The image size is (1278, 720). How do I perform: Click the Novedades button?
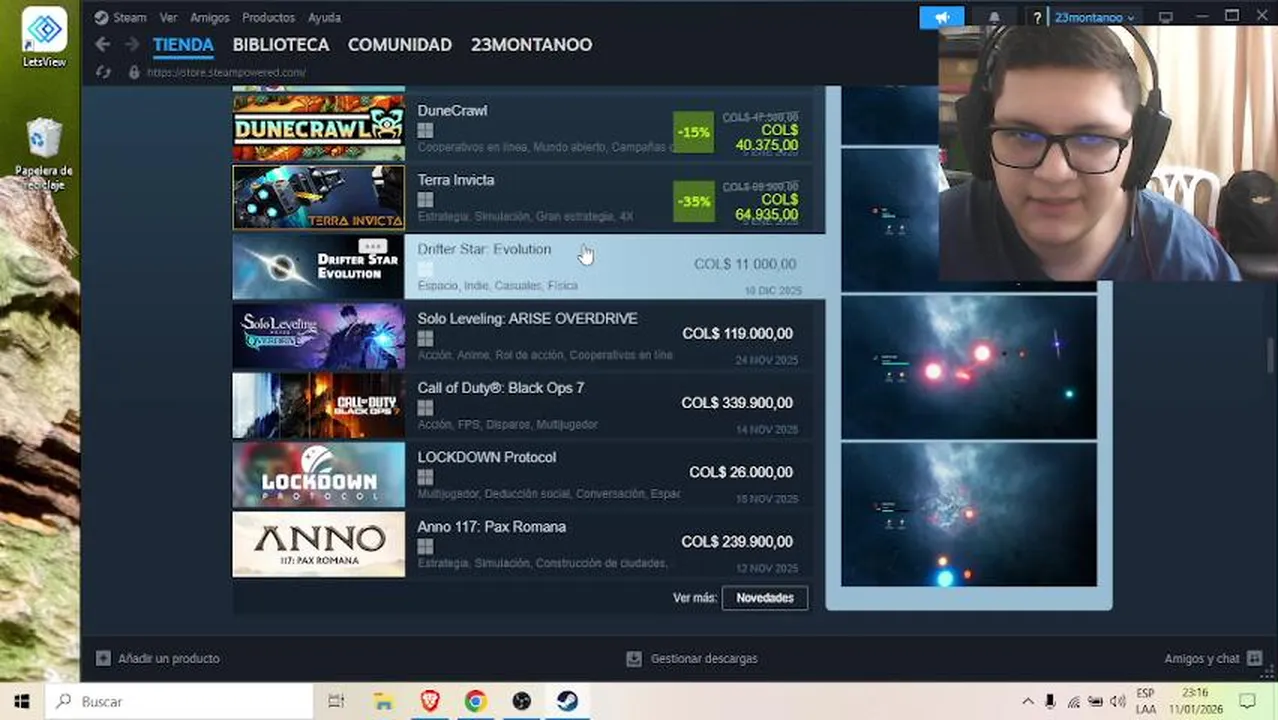point(765,598)
